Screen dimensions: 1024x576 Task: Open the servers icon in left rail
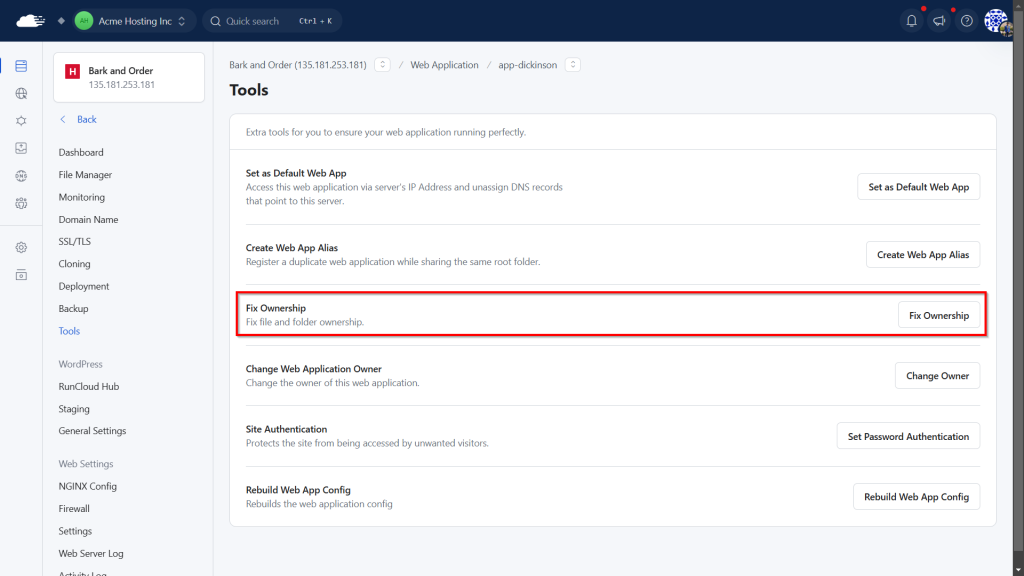(21, 67)
